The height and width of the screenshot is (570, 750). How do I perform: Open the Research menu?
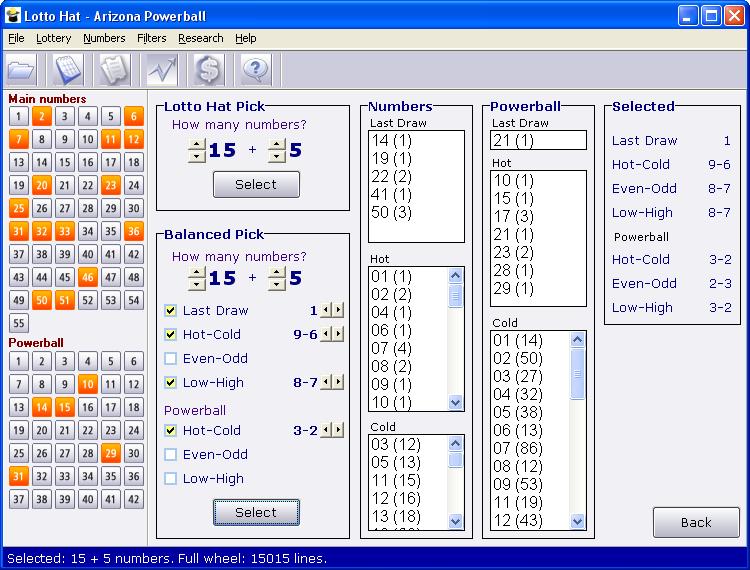tap(200, 38)
